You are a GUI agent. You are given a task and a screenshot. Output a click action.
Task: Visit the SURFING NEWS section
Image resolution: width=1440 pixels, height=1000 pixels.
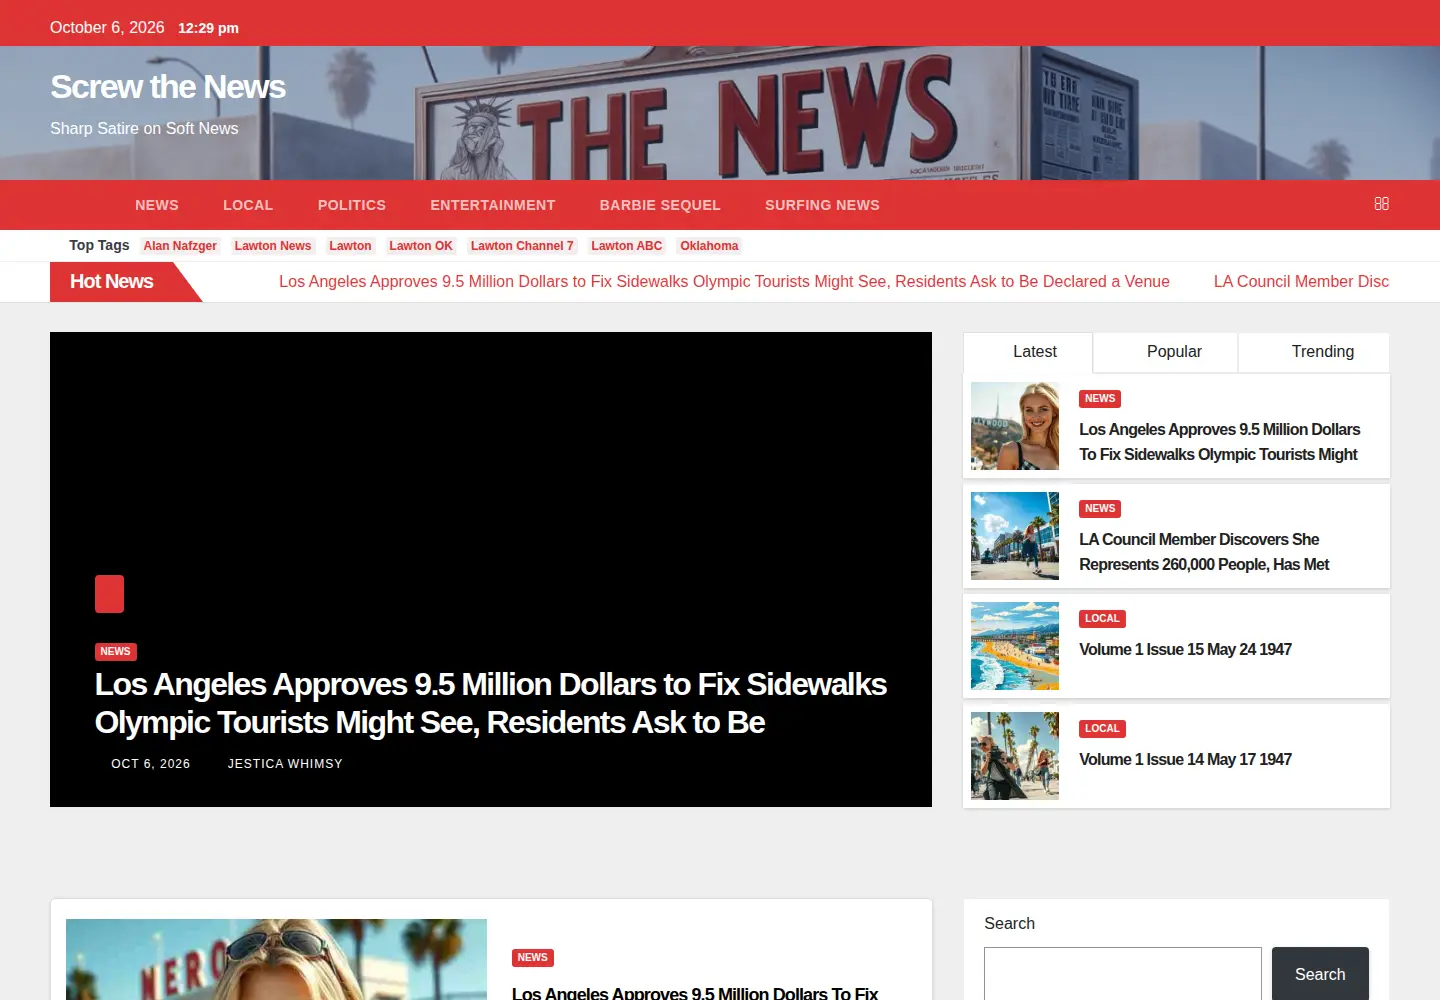(822, 205)
